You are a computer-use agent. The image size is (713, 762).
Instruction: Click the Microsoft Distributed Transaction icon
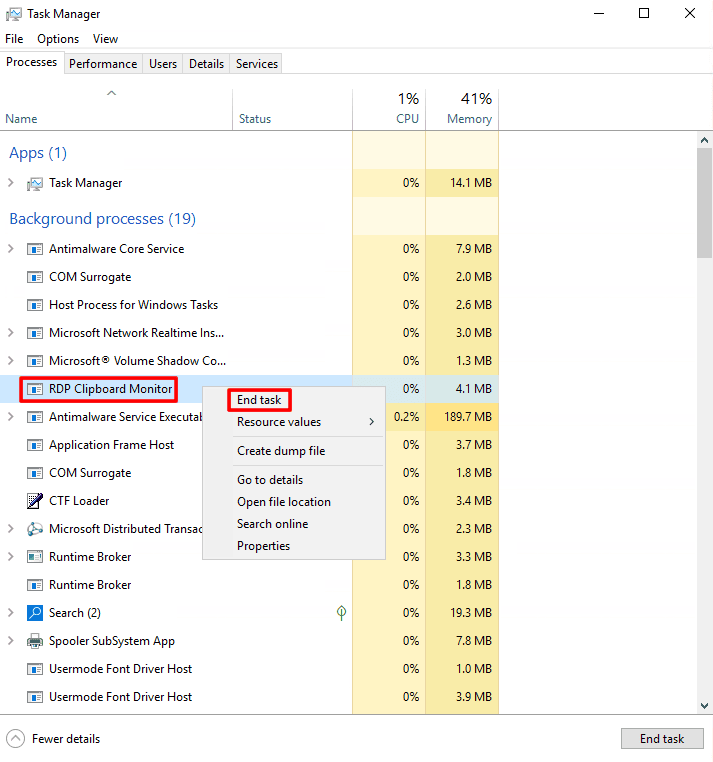click(x=35, y=529)
